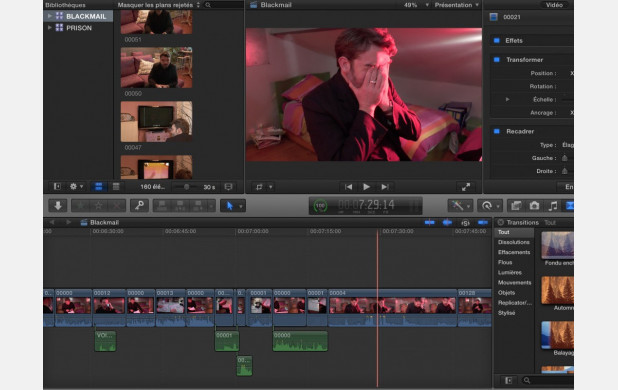The image size is (618, 390).
Task: Open the keyword editor key icon
Action: click(x=139, y=206)
